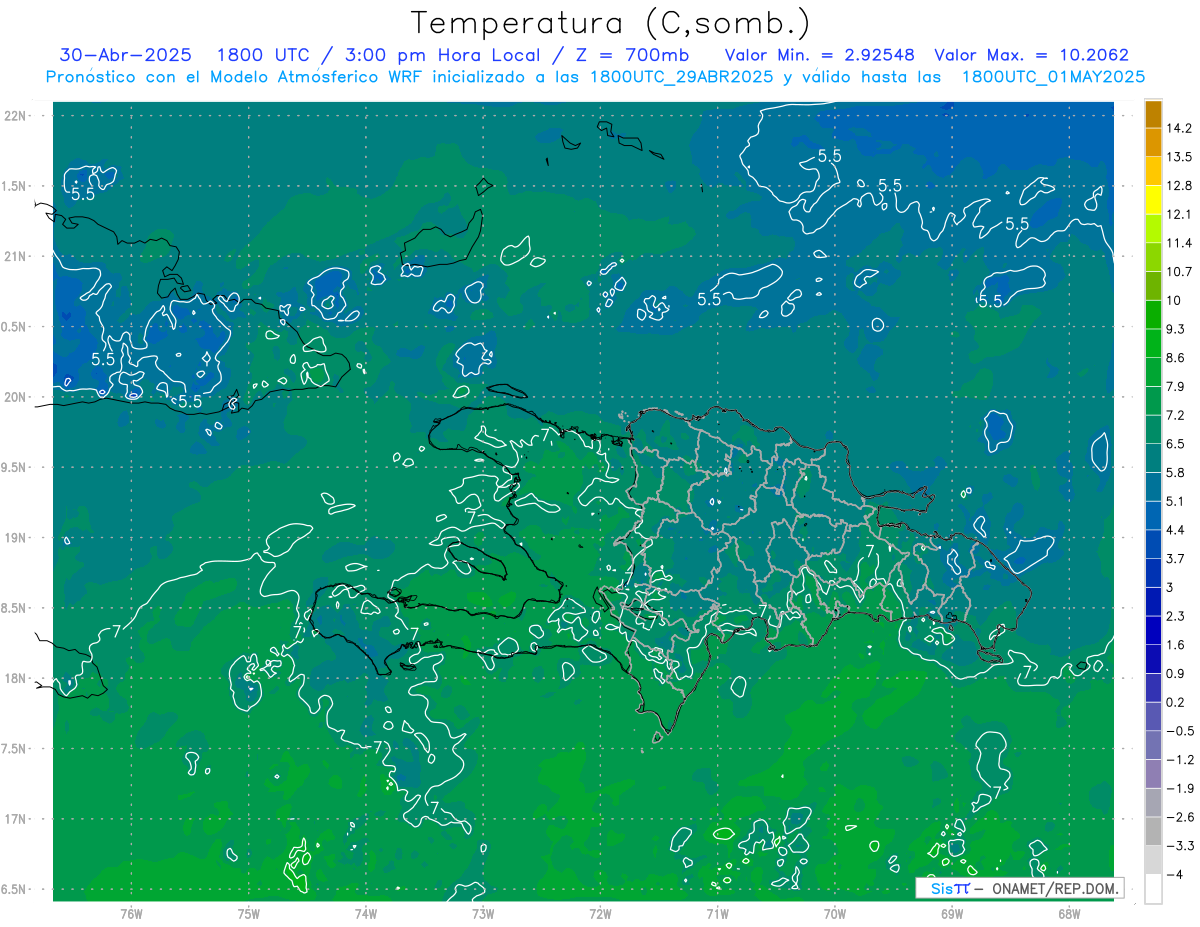Click the longitude label "72W"
This screenshot has height=927, width=1200.
tap(600, 913)
